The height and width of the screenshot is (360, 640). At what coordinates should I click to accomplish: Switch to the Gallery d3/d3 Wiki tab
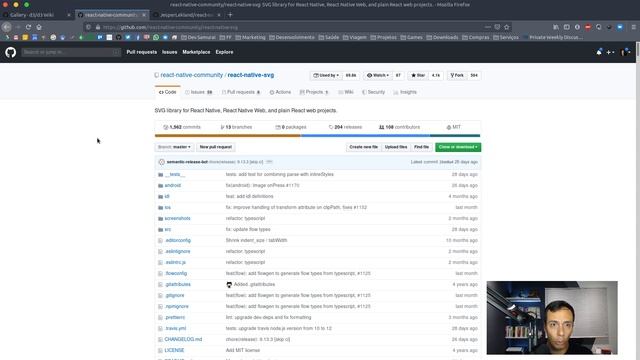(36, 15)
